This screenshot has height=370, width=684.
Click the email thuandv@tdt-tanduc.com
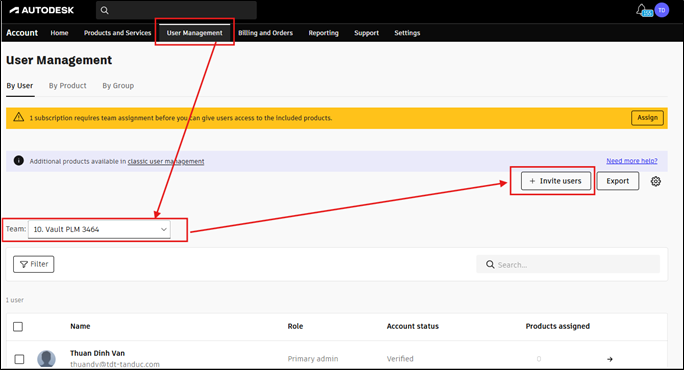(115, 364)
